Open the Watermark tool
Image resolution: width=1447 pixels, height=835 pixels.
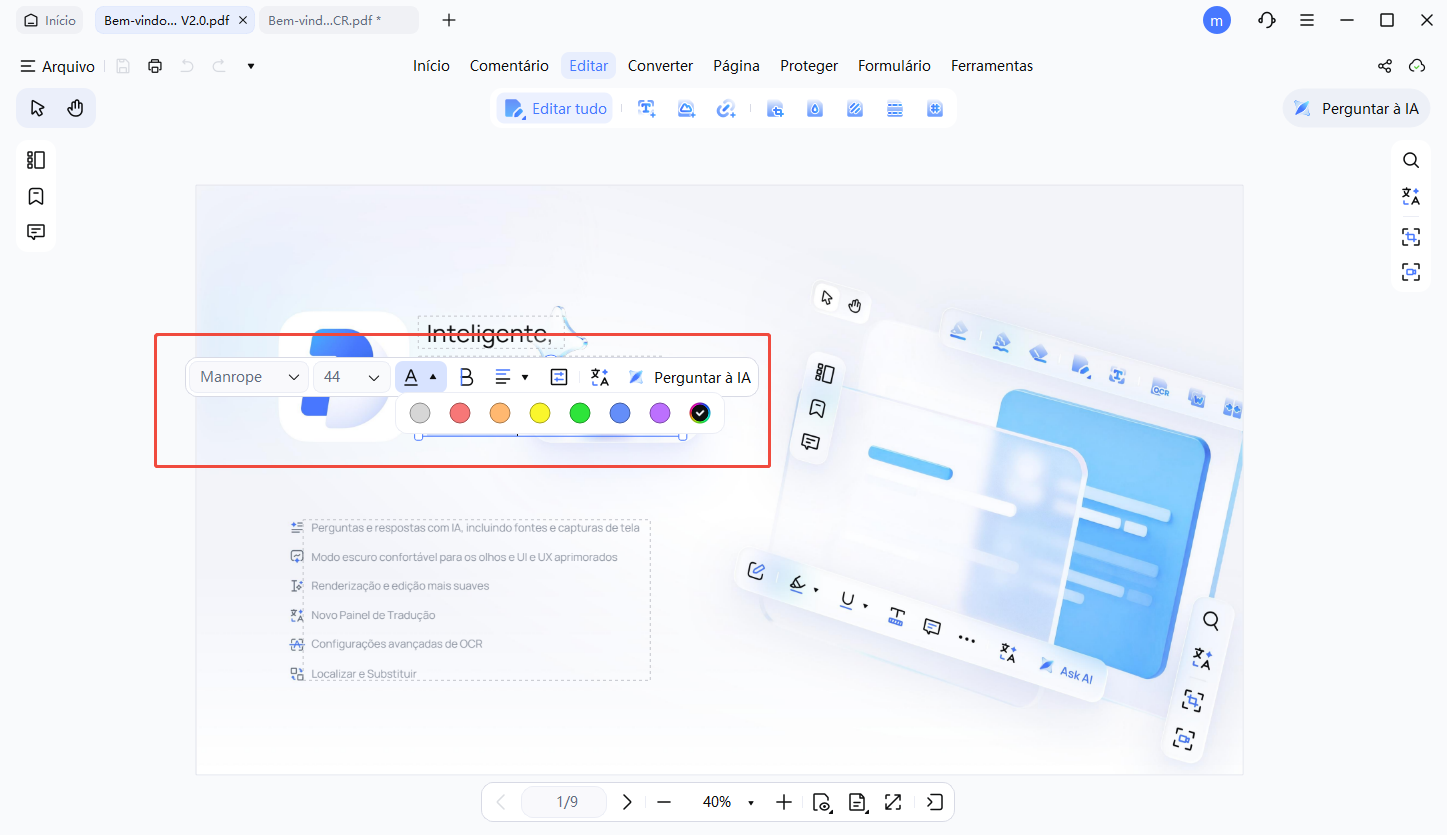point(814,108)
